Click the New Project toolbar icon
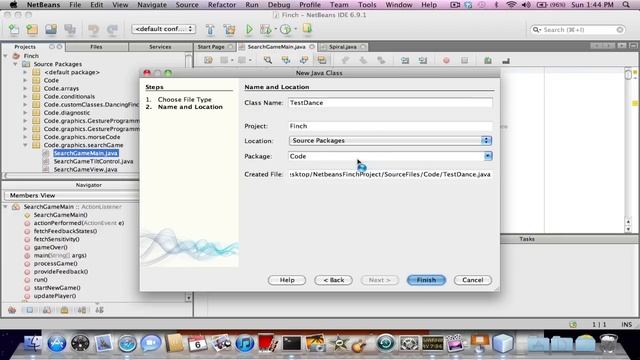This screenshot has height=360, width=640. tap(32, 29)
